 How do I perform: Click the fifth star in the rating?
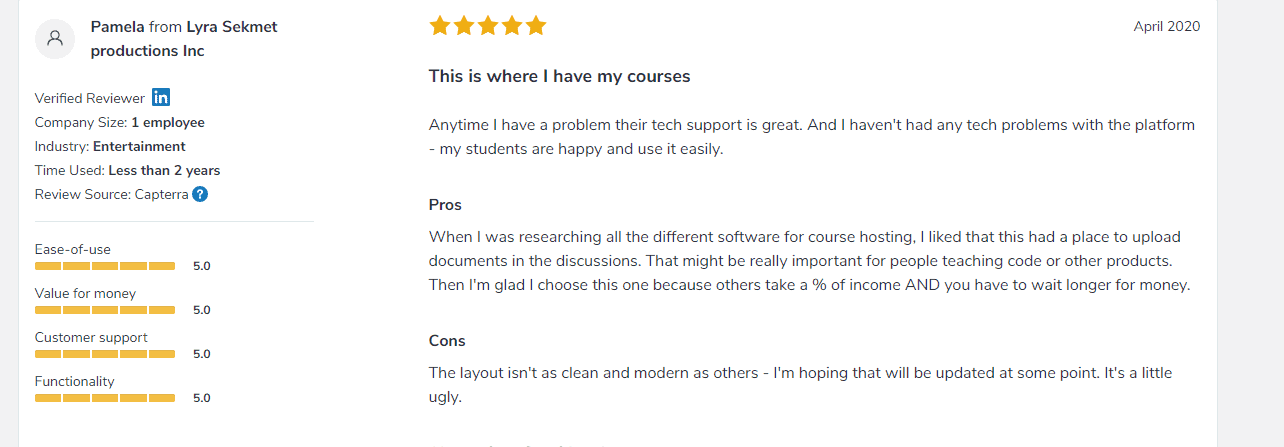[x=536, y=26]
